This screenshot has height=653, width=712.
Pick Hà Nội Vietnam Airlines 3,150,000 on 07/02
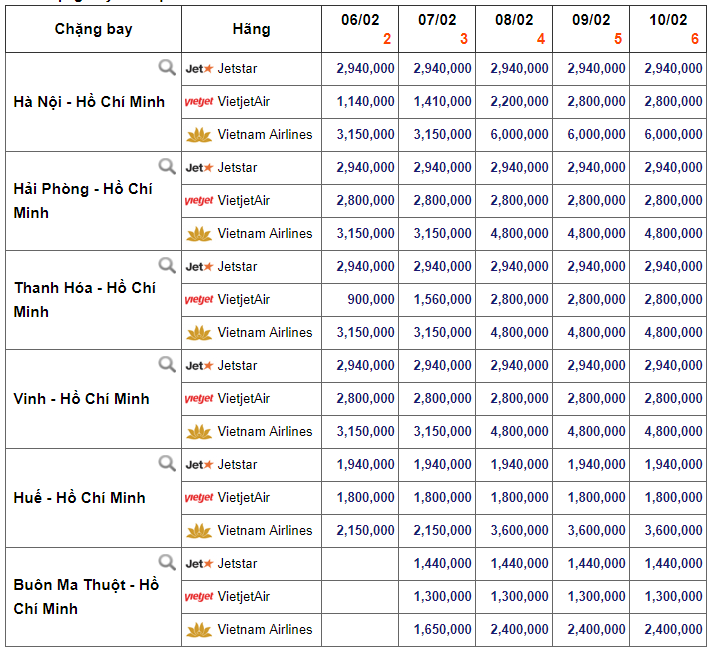coord(442,134)
